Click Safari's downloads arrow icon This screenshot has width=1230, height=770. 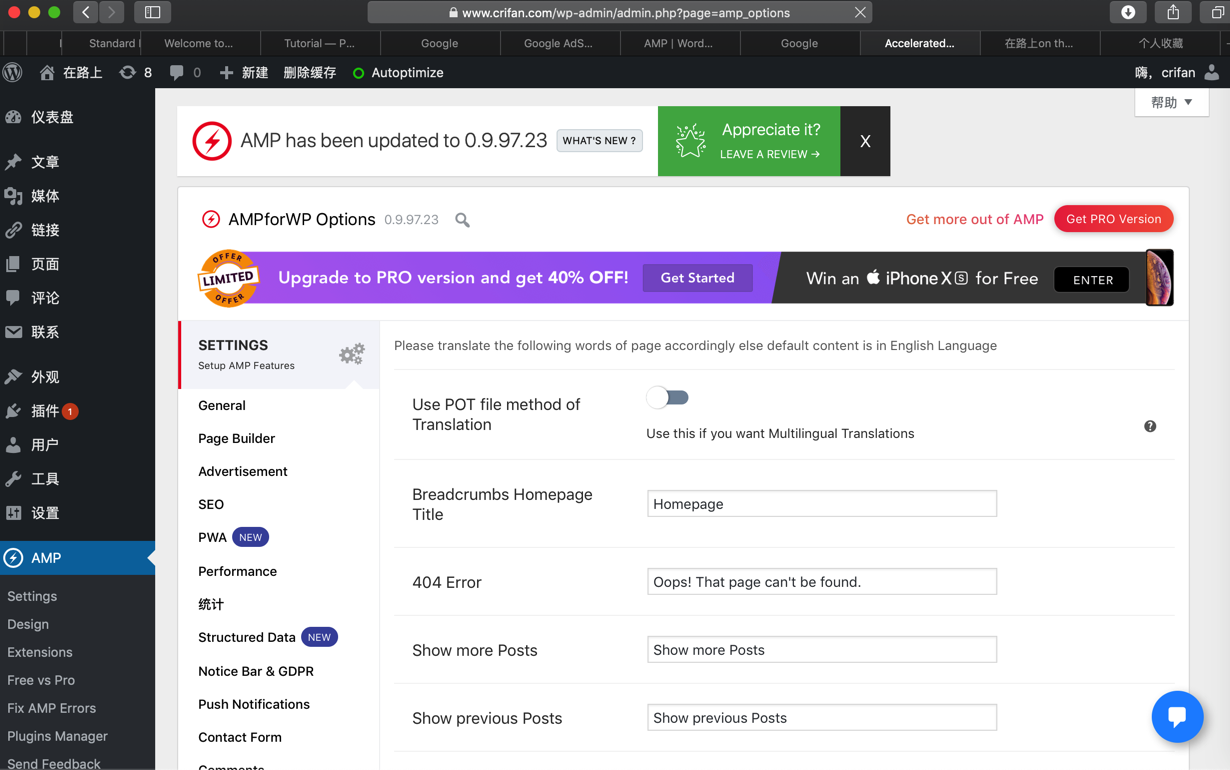click(x=1128, y=12)
